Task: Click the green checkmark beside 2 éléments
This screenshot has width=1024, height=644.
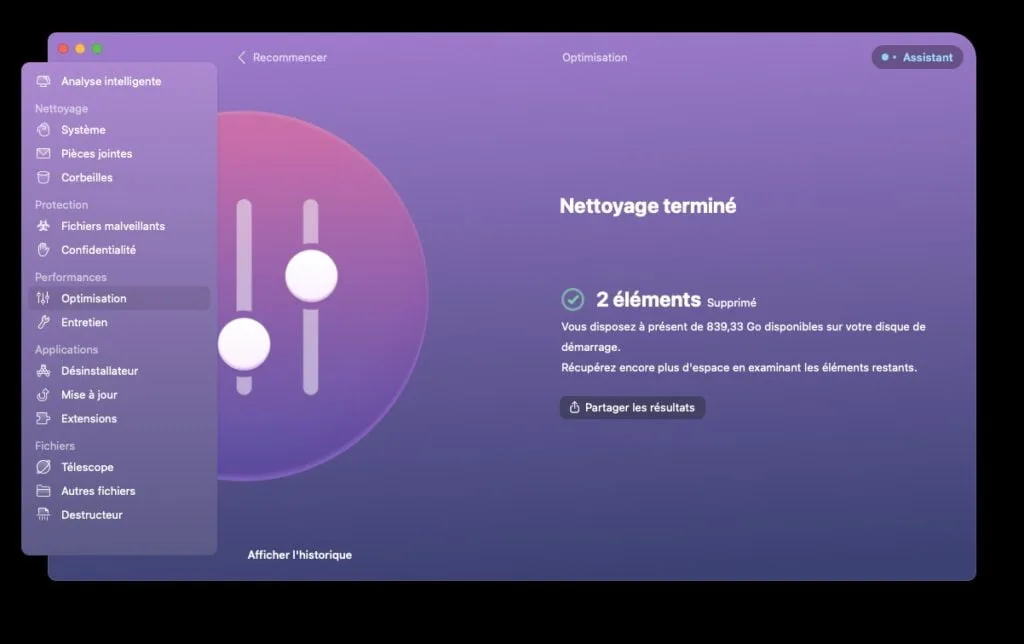Action: coord(571,298)
